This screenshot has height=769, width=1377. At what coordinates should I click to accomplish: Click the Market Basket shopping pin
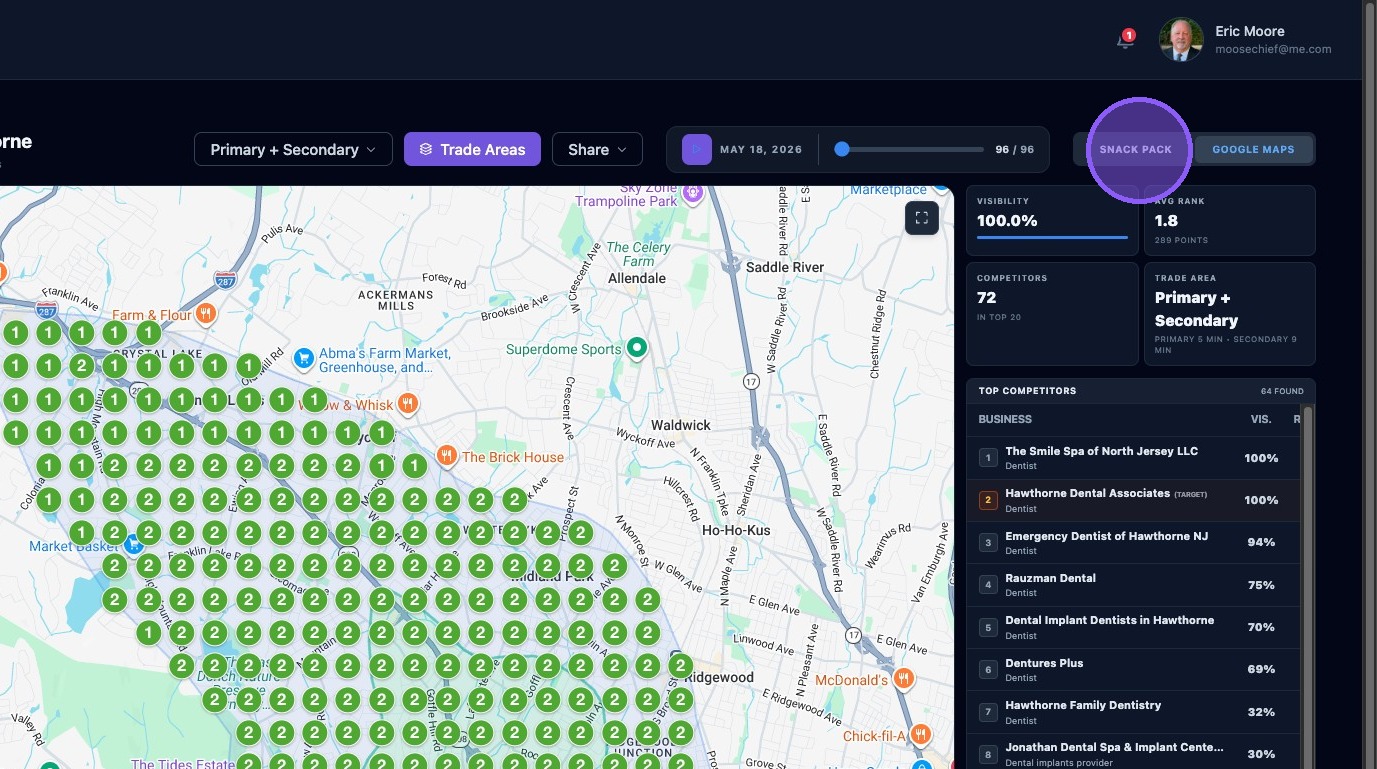[x=134, y=545]
